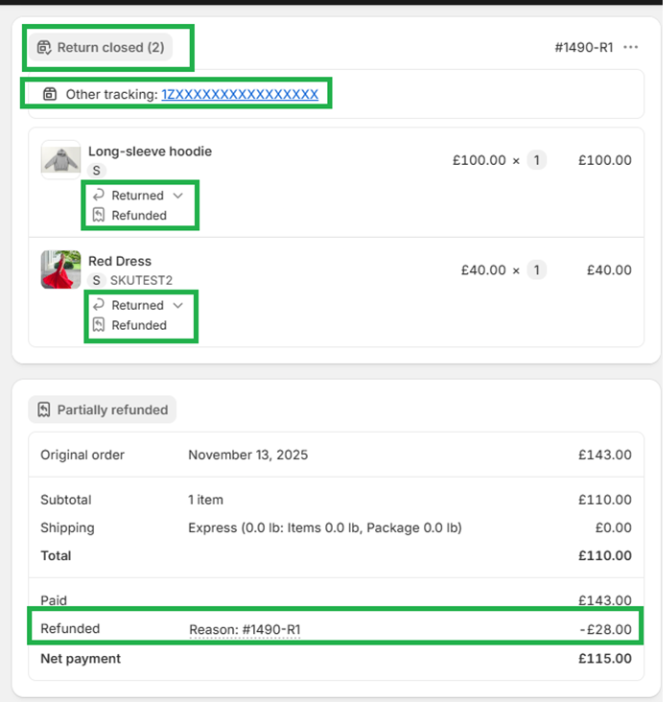The height and width of the screenshot is (702, 663).
Task: Click the Reason: #1490-R1 refund reference
Action: 245,630
